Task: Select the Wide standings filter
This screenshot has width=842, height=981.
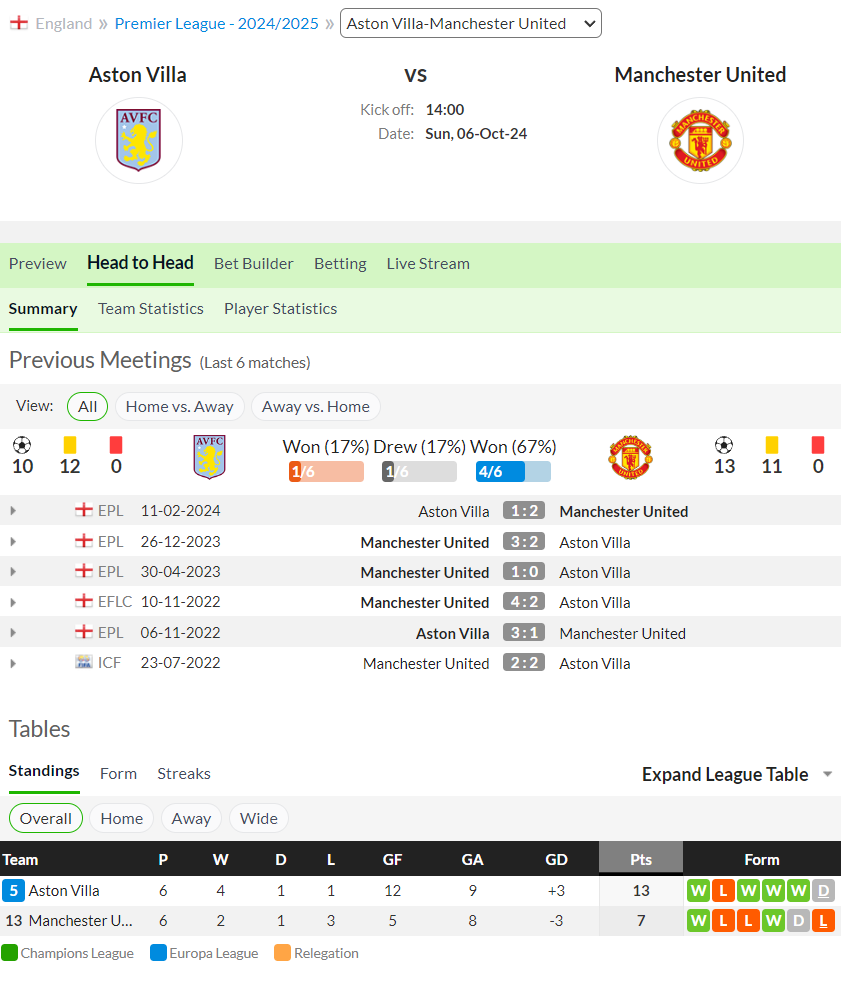Action: 258,818
